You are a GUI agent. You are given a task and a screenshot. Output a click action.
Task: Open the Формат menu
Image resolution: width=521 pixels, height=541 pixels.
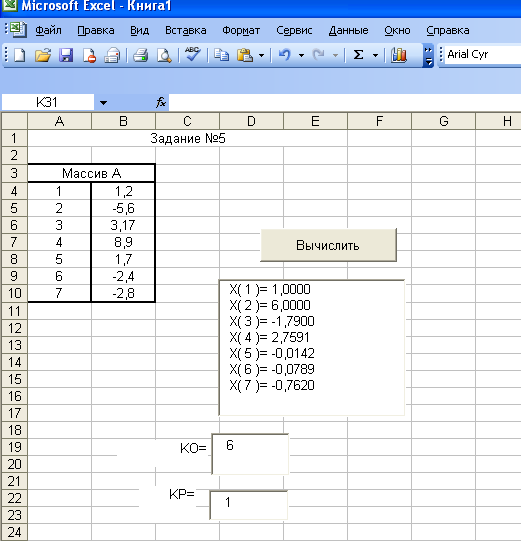point(241,30)
